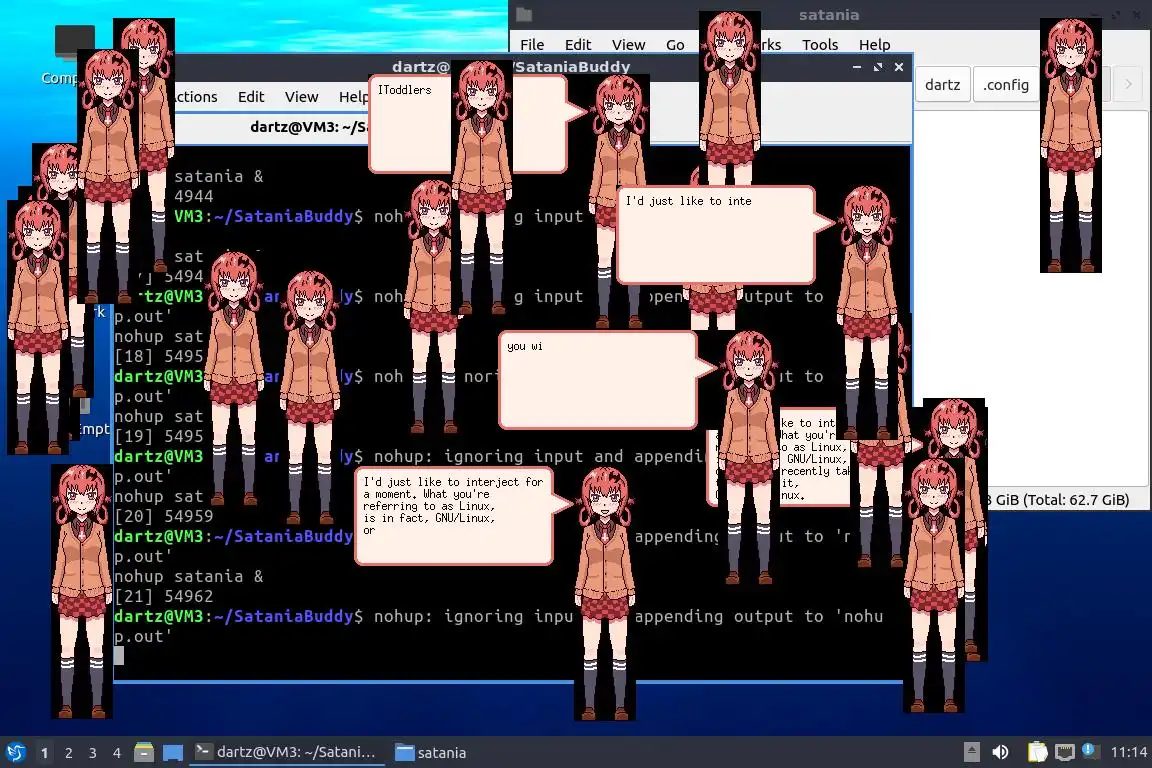Open the terminal's Edit menu
The width and height of the screenshot is (1152, 768).
[251, 96]
